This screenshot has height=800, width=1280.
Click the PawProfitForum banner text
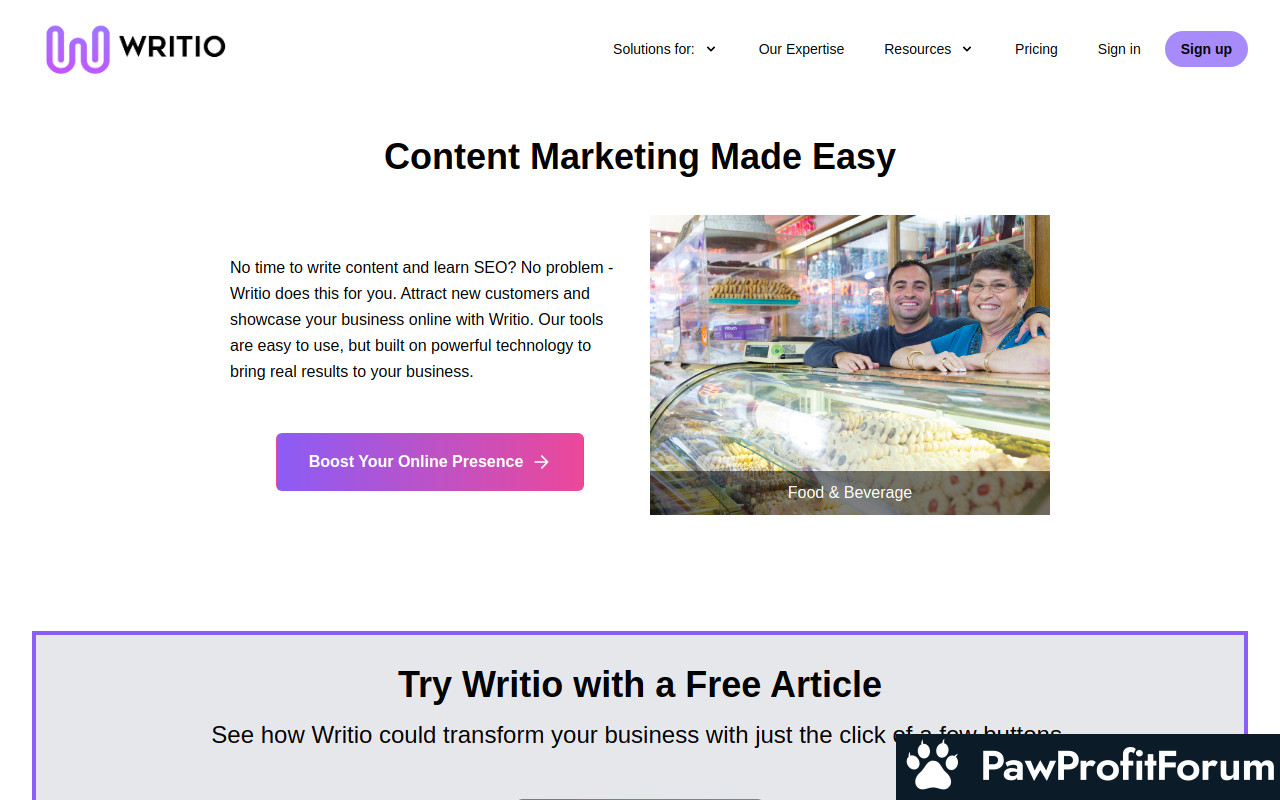(1128, 767)
